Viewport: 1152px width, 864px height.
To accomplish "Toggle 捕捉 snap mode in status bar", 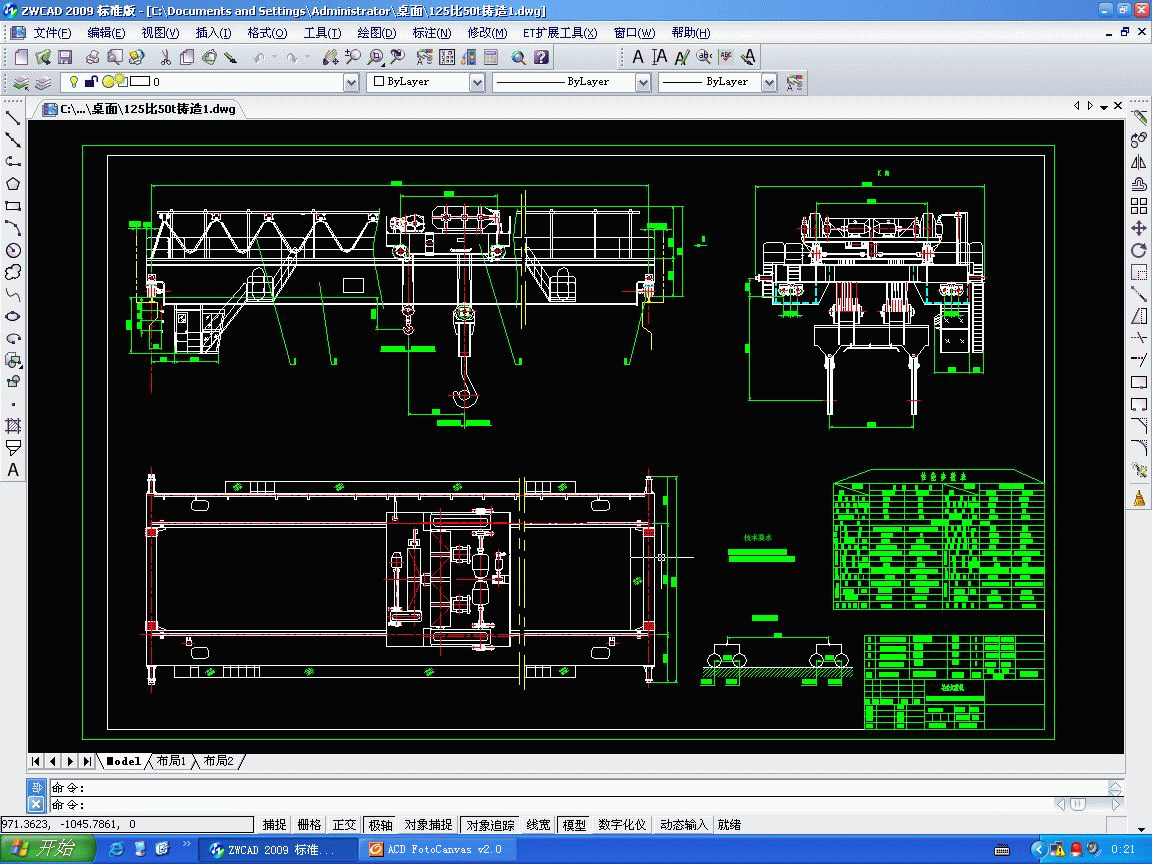I will coord(274,825).
